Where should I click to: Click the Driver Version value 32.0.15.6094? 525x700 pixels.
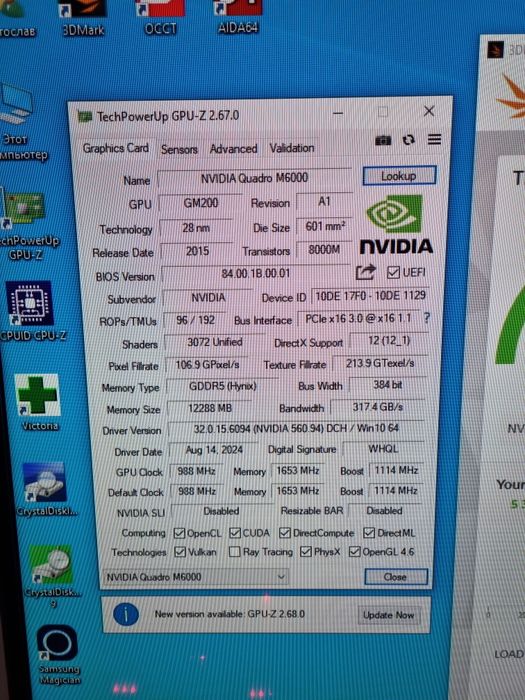coord(296,429)
